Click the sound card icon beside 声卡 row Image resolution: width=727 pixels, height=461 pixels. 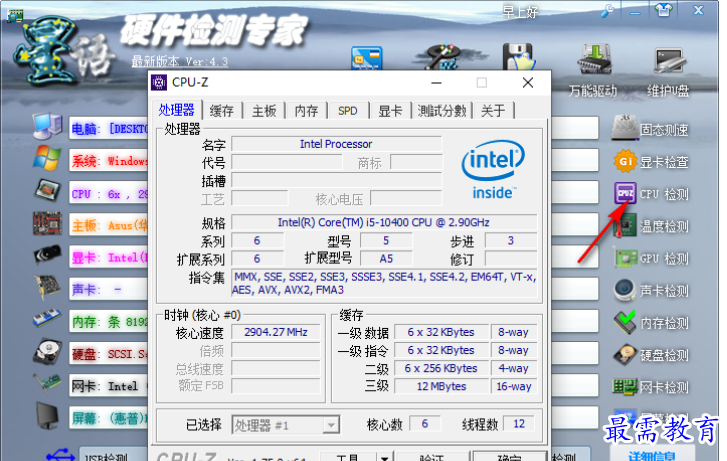point(48,288)
